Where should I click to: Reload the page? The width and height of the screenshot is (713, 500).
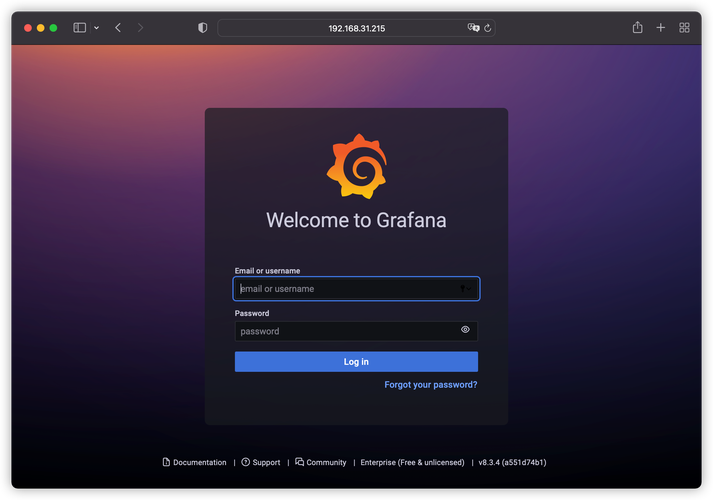click(488, 28)
